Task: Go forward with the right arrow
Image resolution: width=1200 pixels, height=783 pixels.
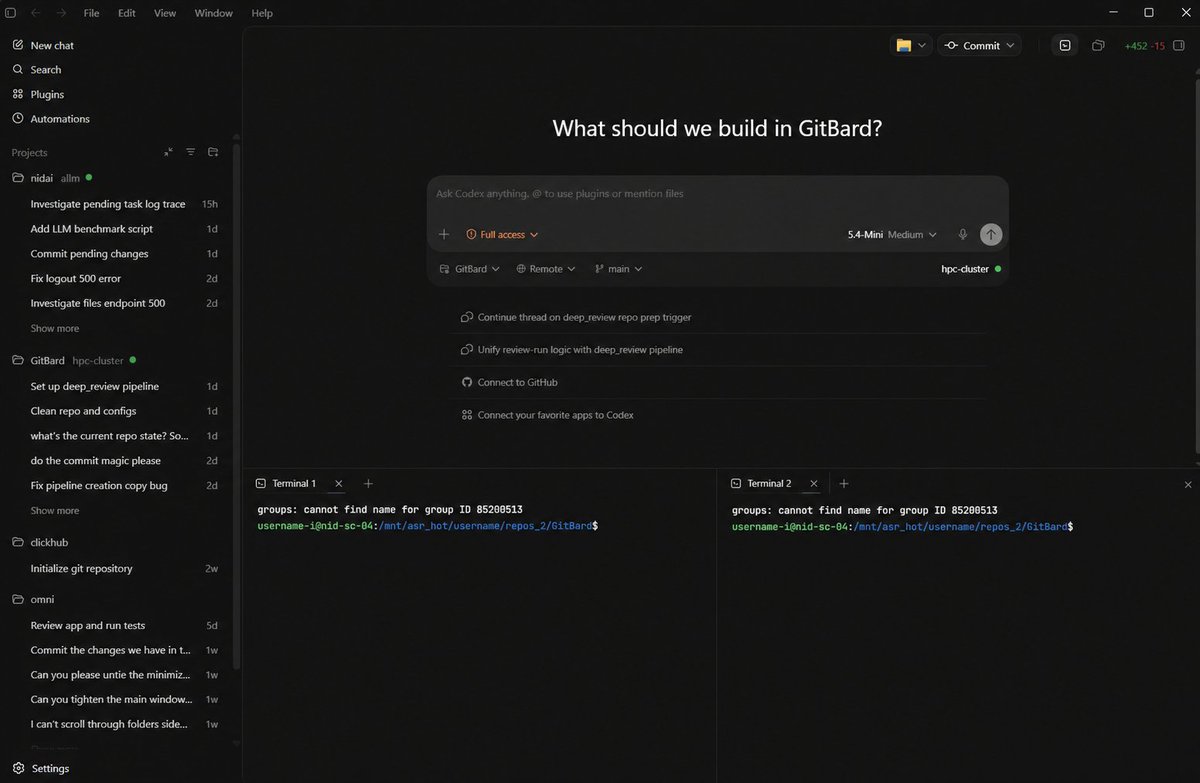Action: click(61, 13)
